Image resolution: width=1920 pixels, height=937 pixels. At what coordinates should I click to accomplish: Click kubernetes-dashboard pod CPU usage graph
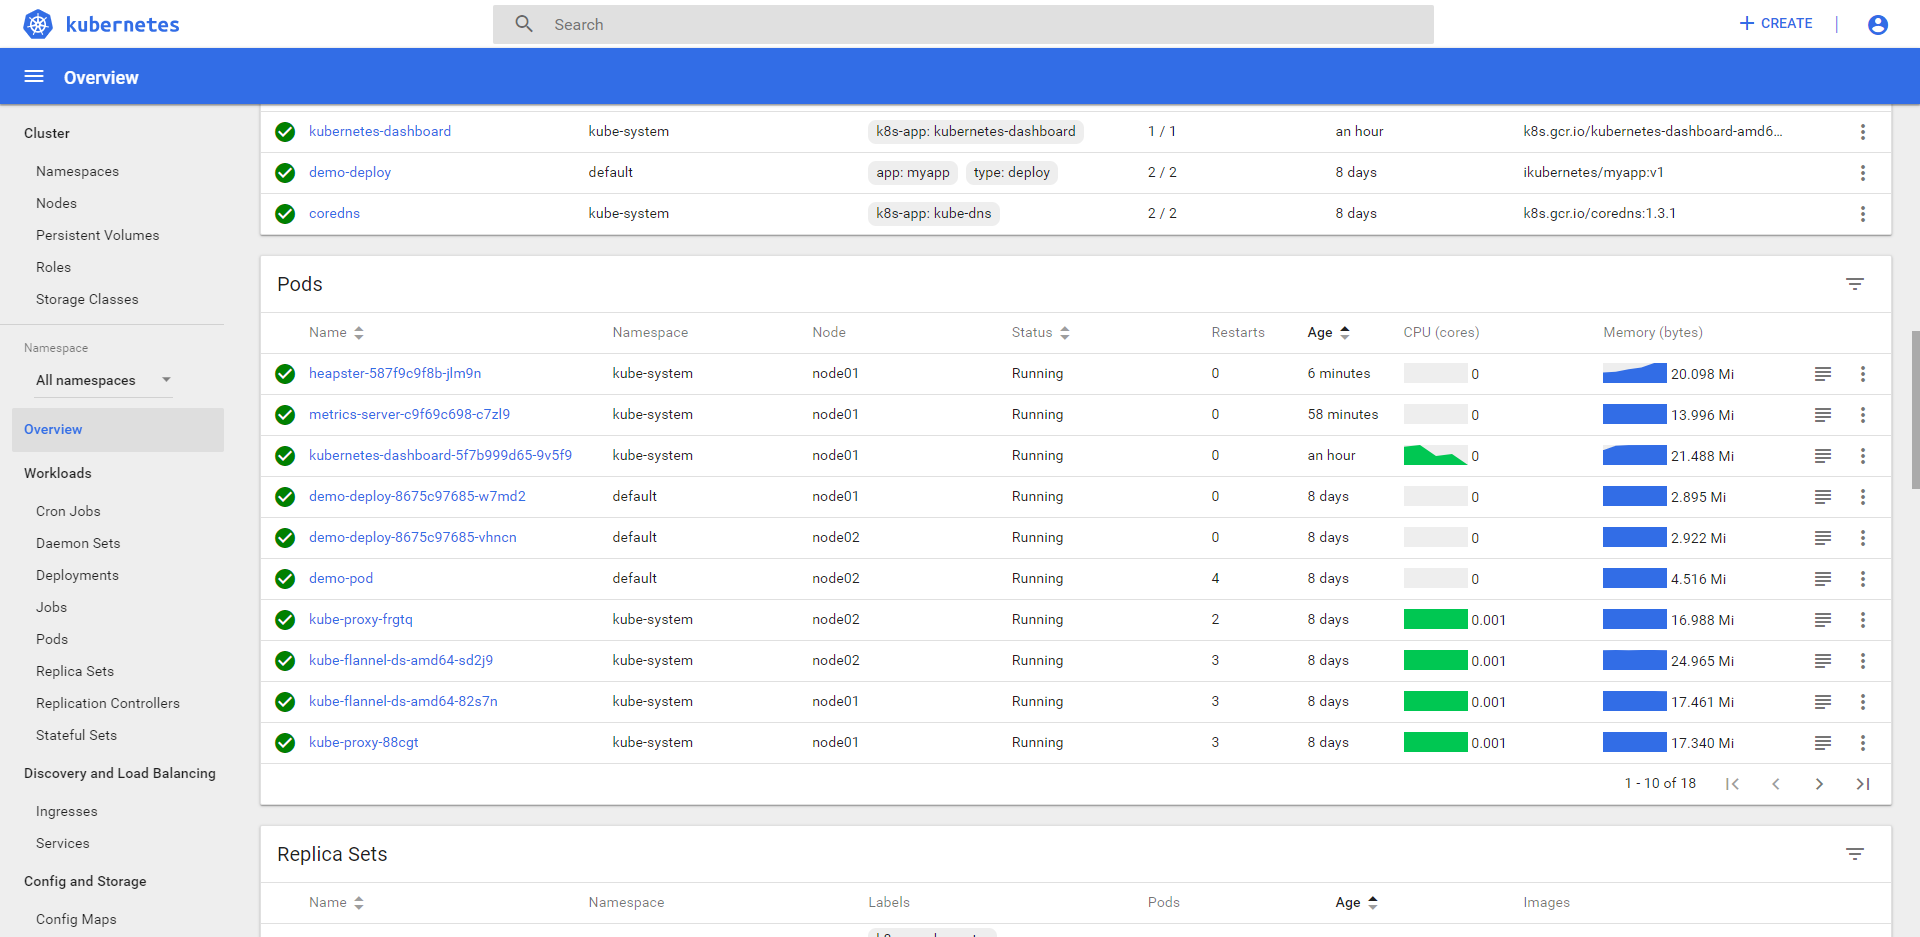click(1435, 456)
